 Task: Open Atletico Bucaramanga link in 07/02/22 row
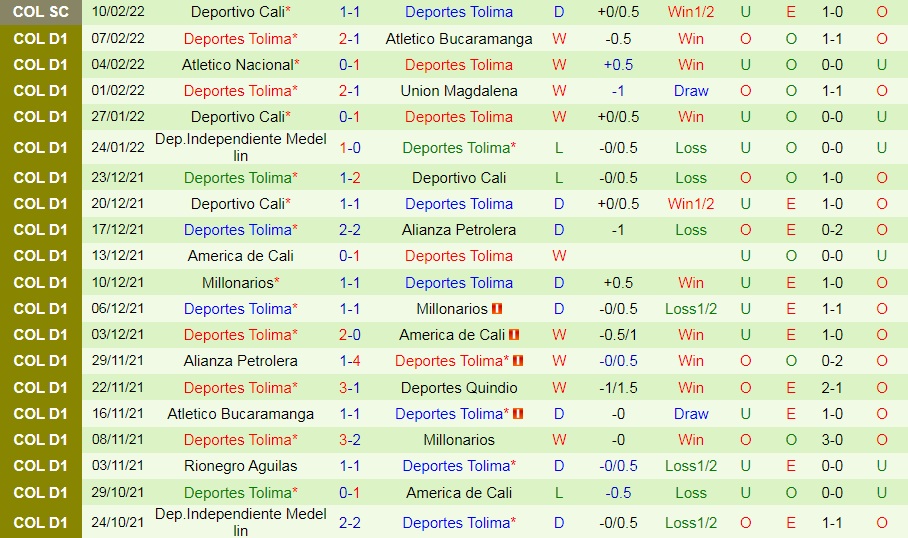pos(459,38)
